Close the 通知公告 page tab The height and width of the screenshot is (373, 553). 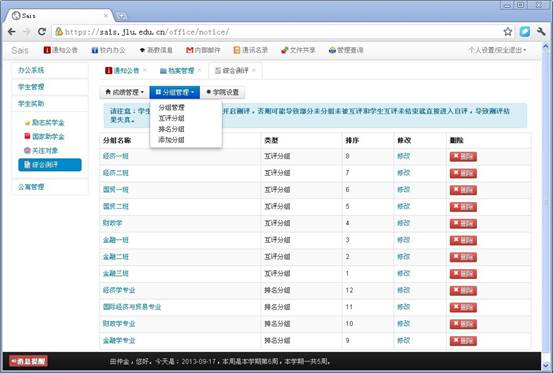point(145,70)
